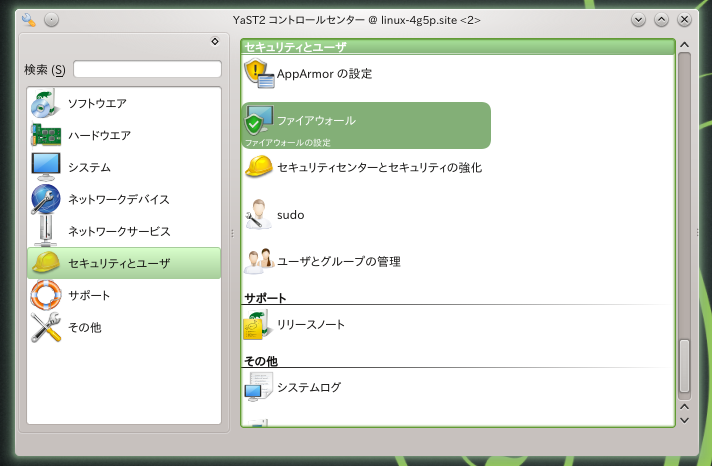Choose ネットワークデバイス label in sidebar
This screenshot has width=712, height=466.
pos(119,199)
